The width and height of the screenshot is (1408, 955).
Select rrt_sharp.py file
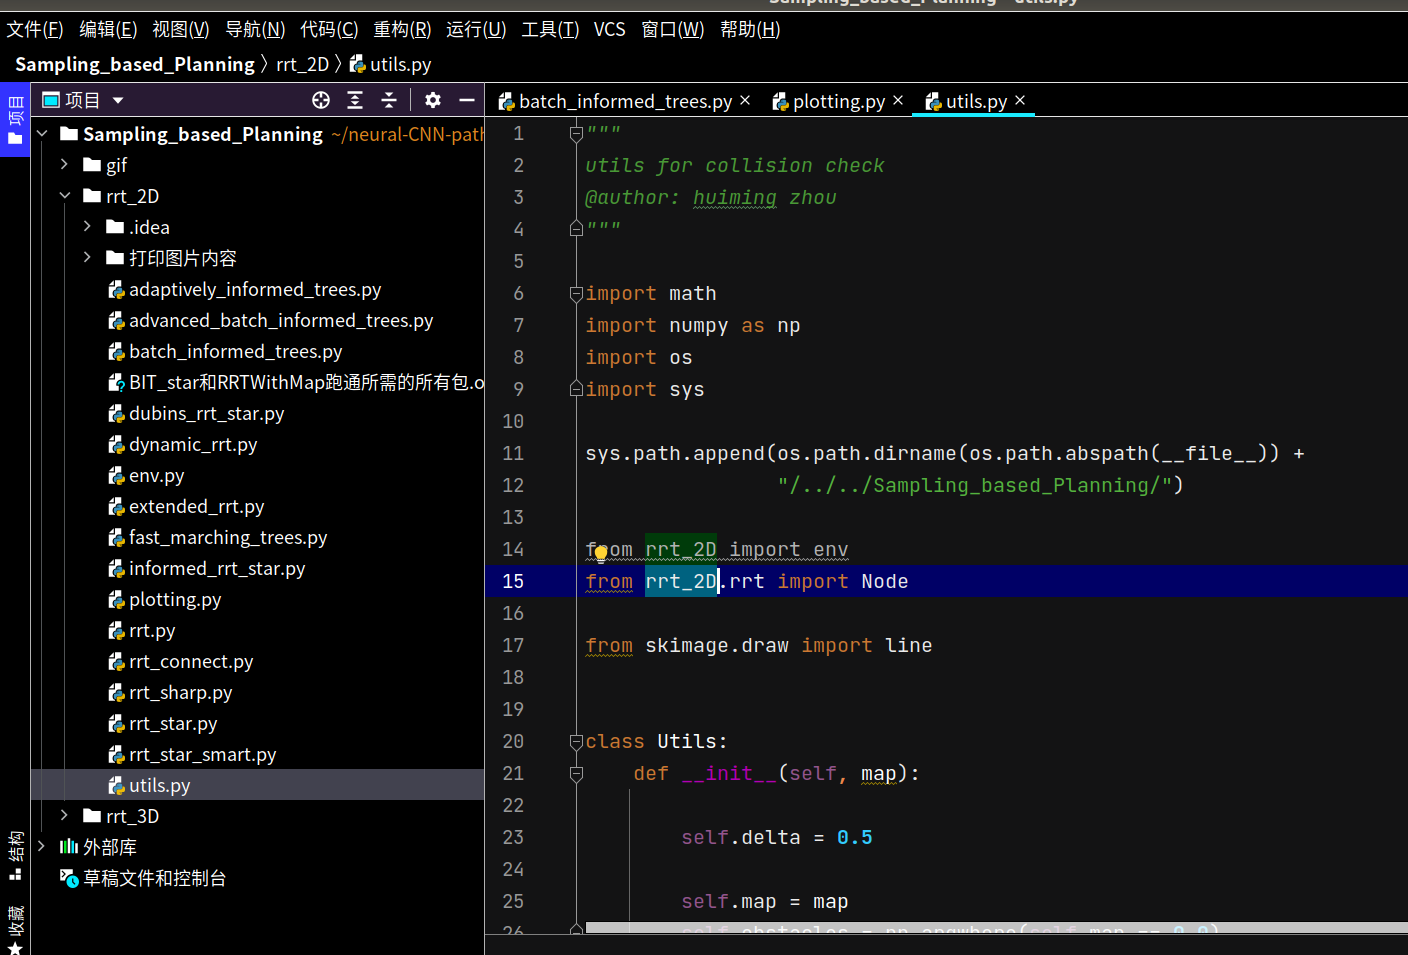[x=170, y=692]
